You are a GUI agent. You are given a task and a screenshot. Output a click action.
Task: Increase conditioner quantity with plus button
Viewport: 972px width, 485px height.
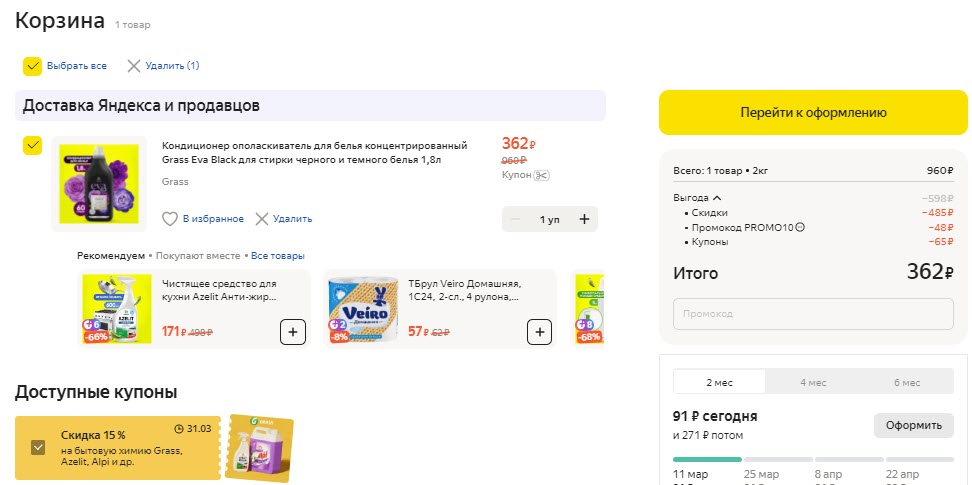[x=584, y=219]
